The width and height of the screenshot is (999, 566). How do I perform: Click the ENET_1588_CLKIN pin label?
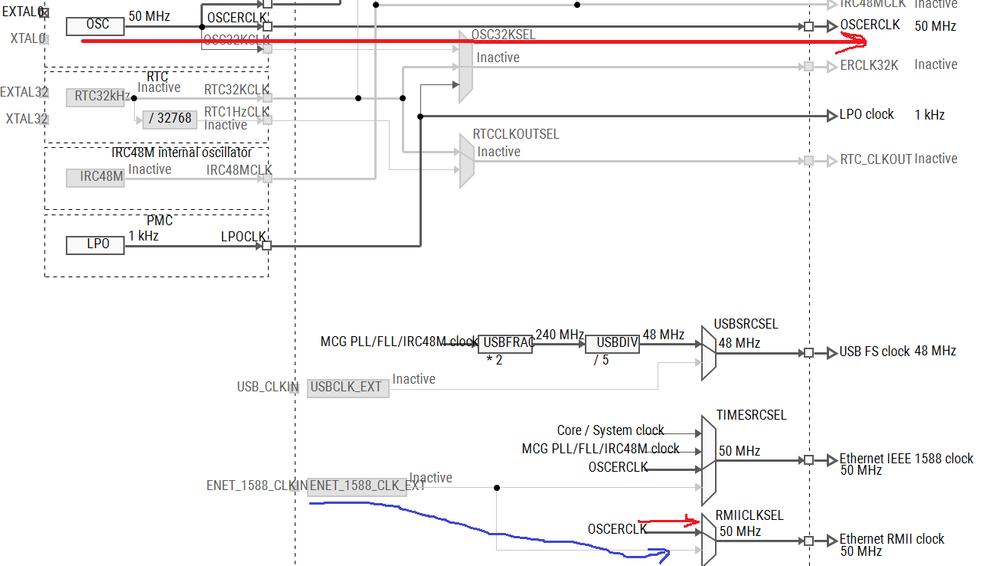tap(257, 486)
